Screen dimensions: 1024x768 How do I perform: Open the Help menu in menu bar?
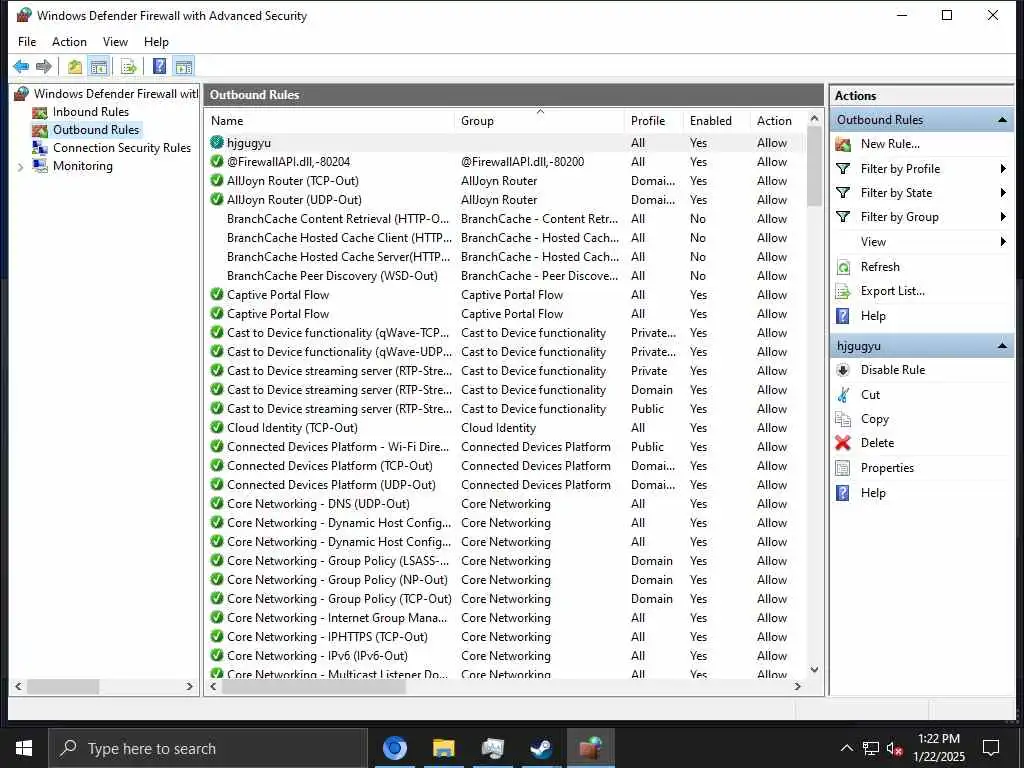click(156, 42)
